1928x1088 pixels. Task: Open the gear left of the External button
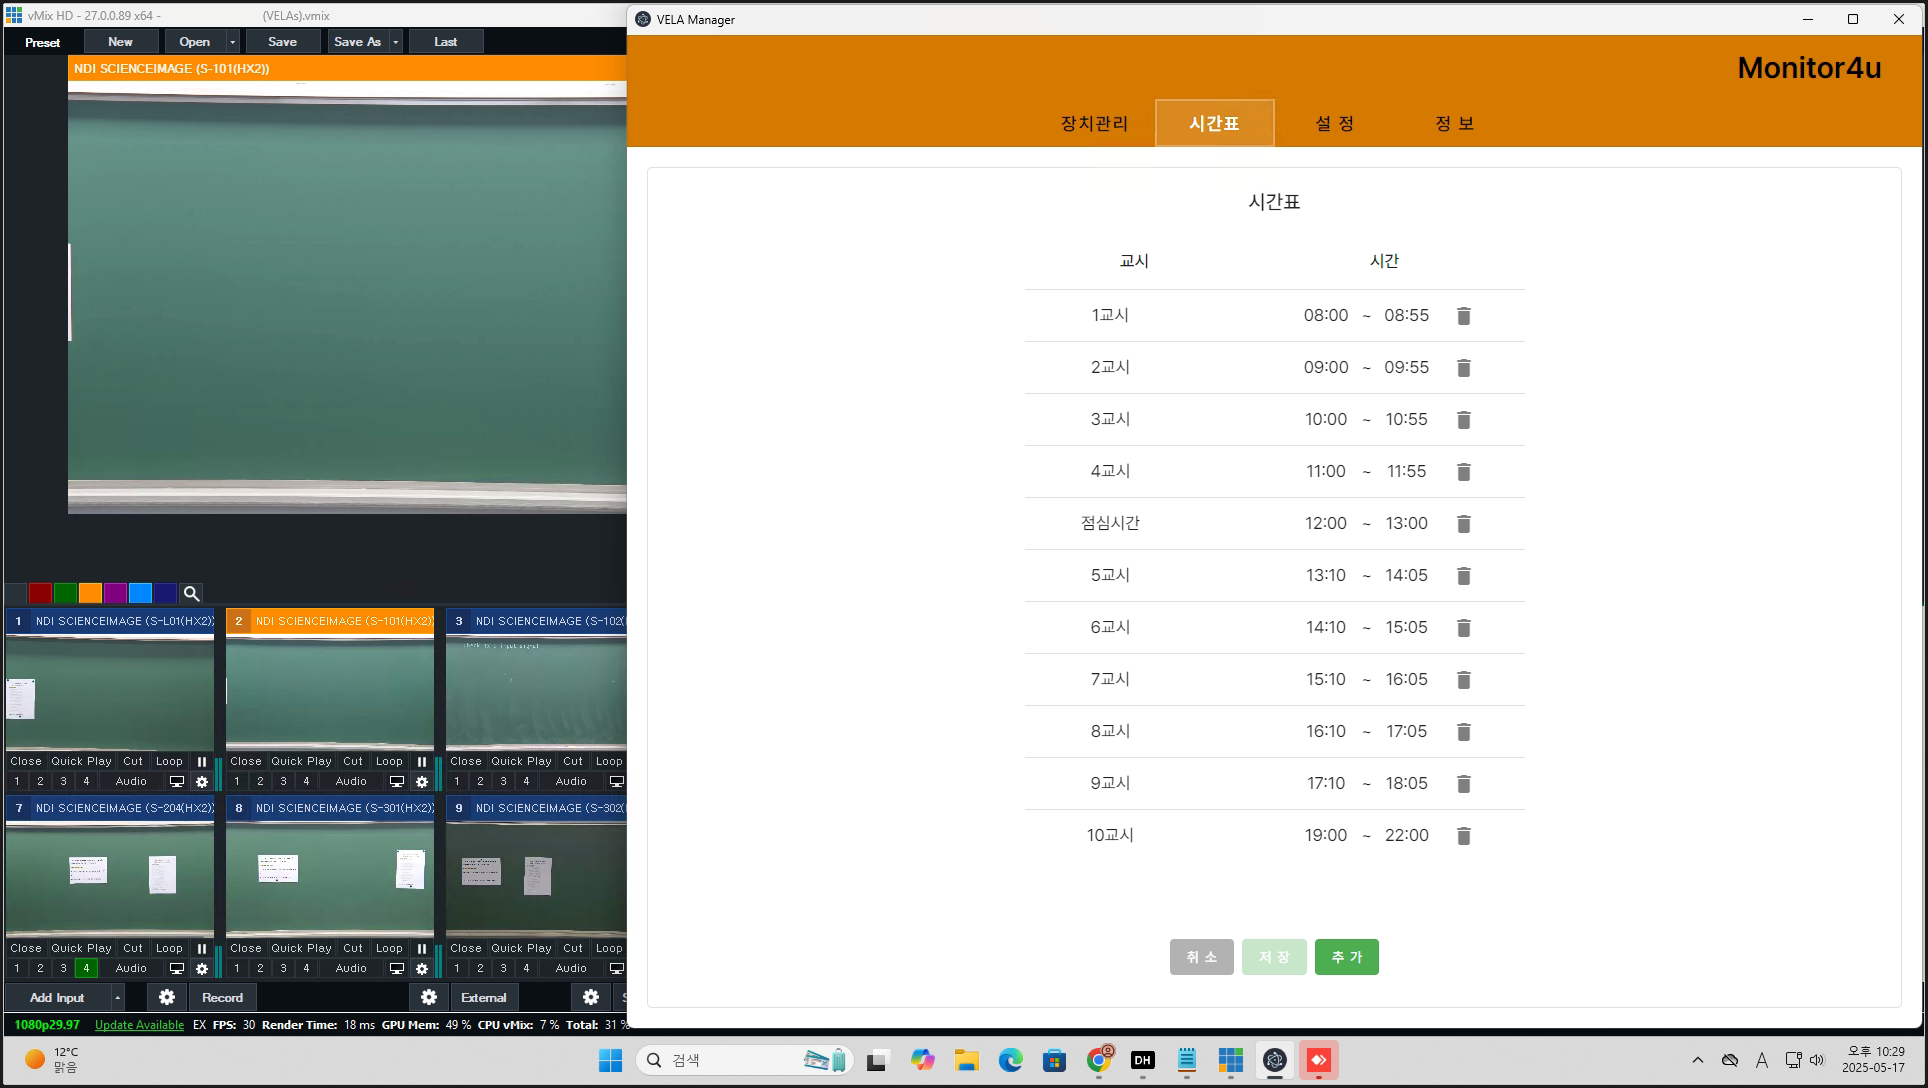click(x=429, y=997)
